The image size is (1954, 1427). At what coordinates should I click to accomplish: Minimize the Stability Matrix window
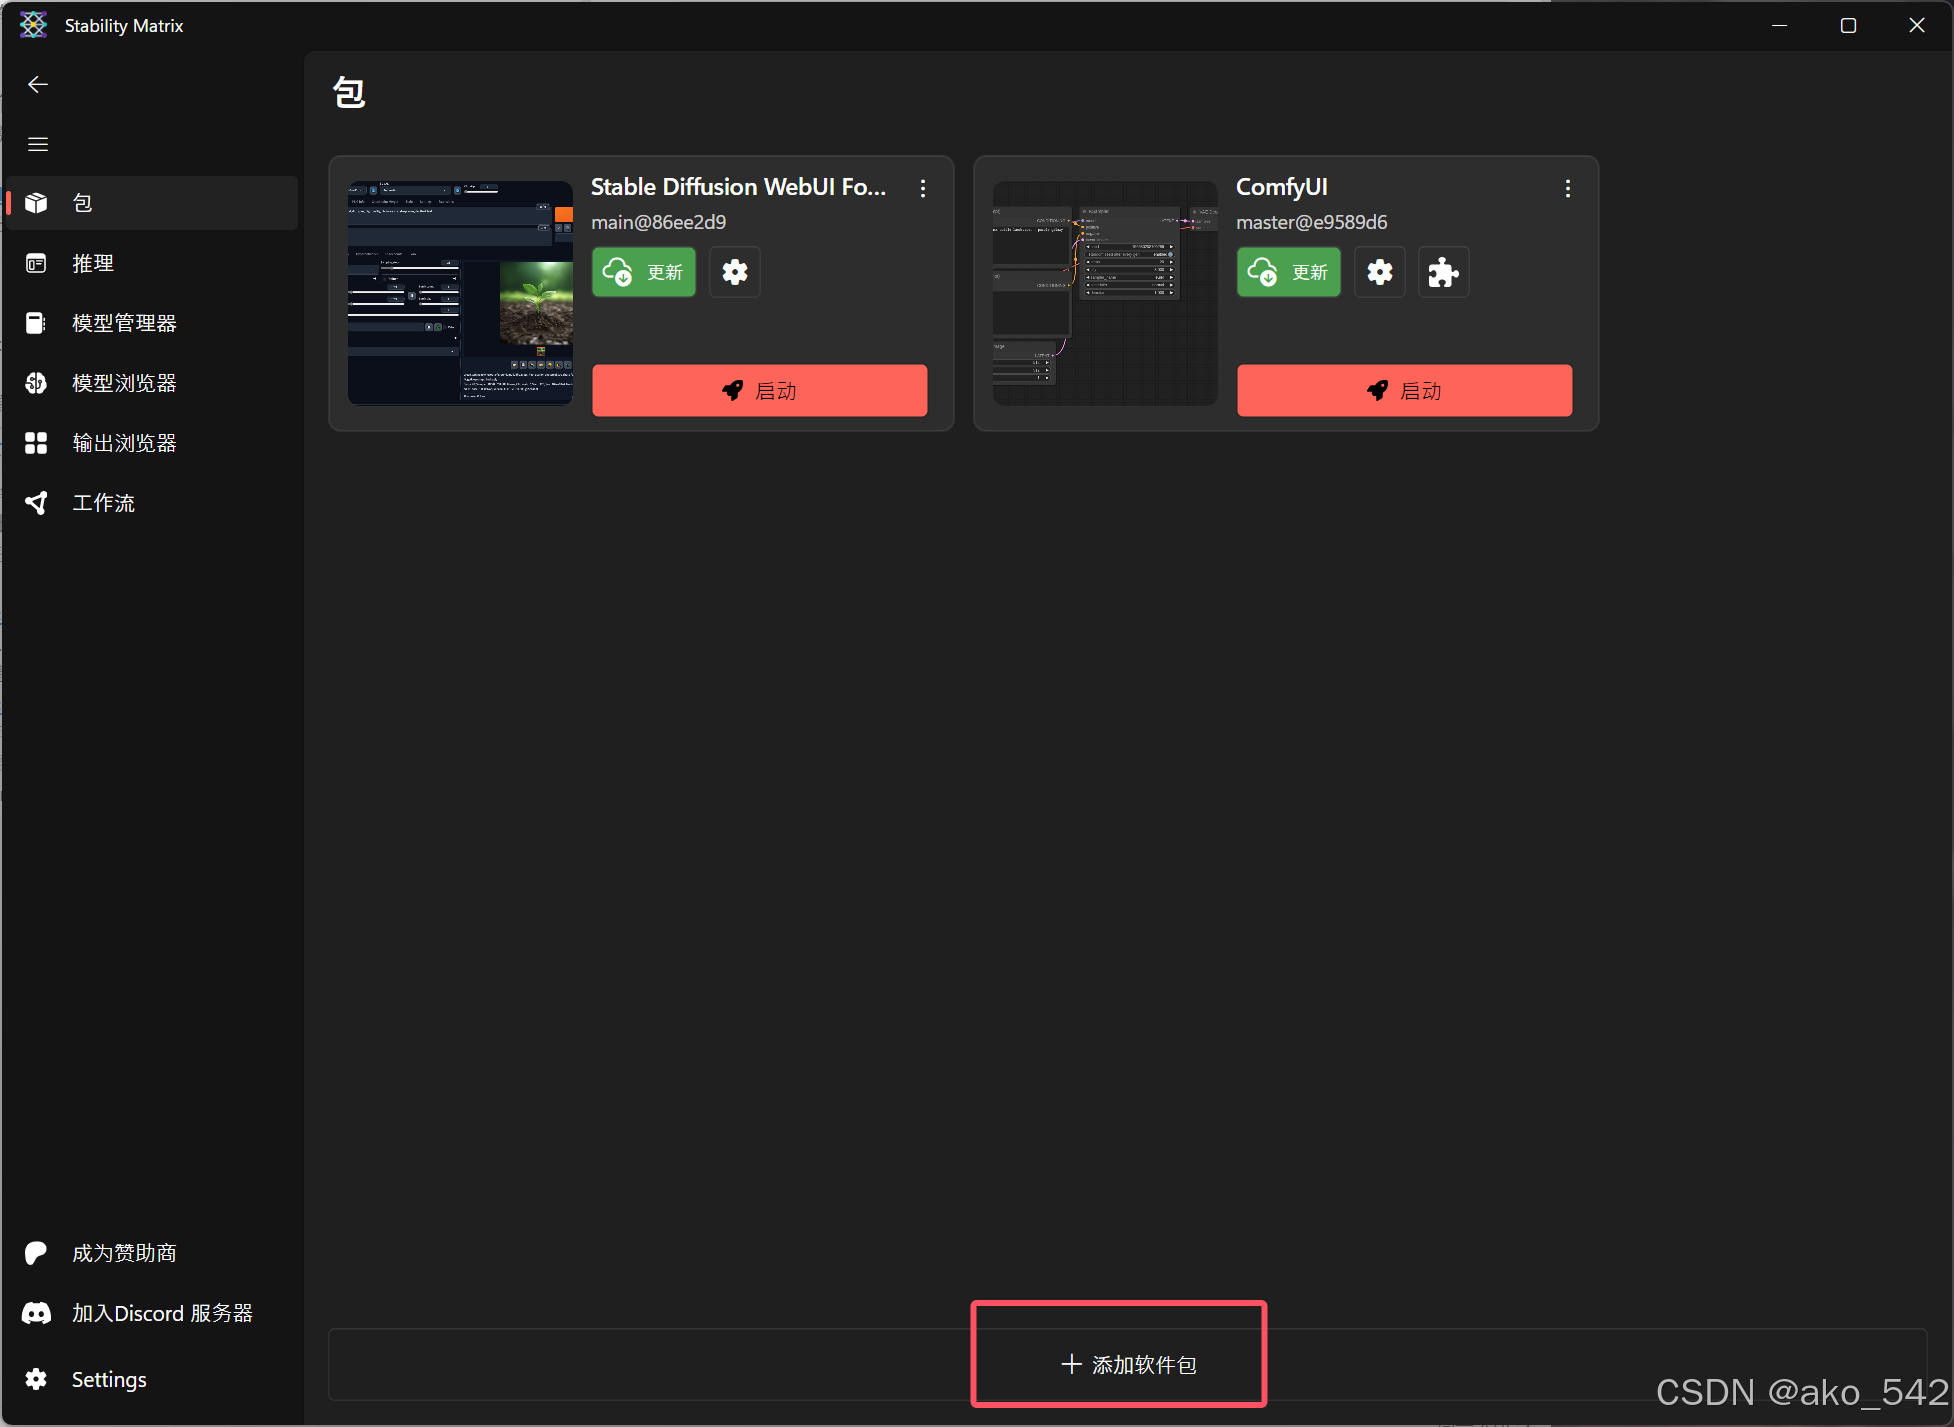(x=1779, y=25)
